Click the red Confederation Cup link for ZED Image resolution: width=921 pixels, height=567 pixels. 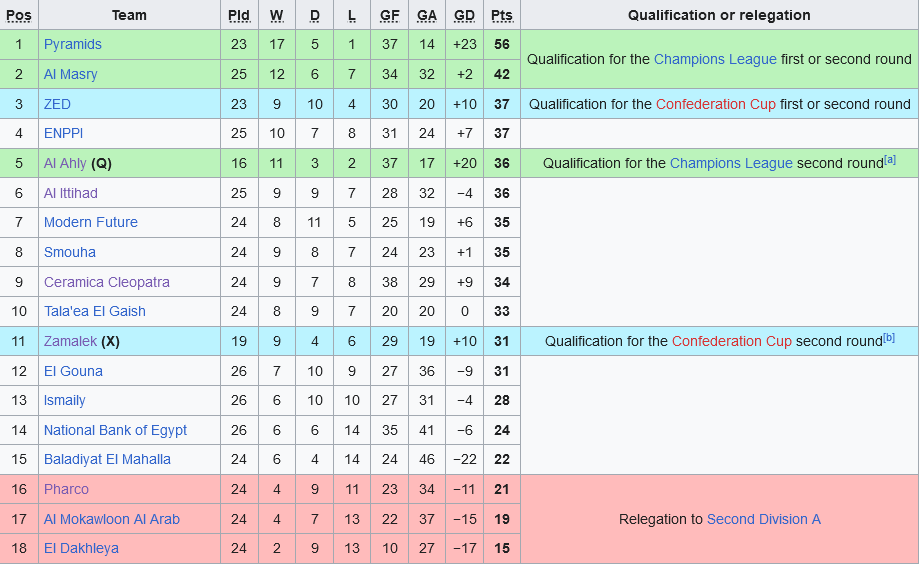tap(715, 105)
